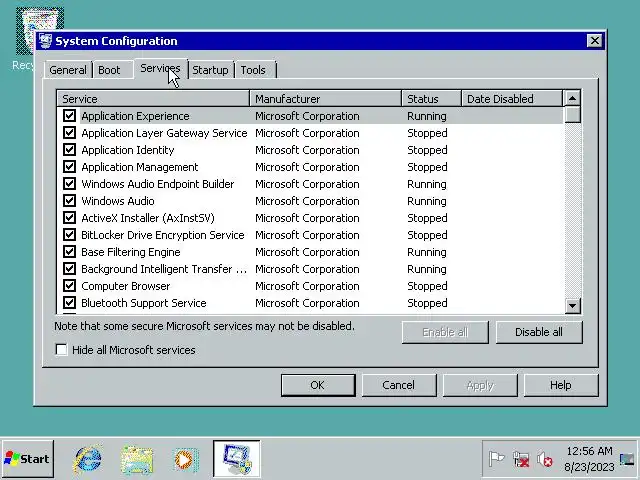
Task: Sort by Service column header
Action: click(153, 99)
